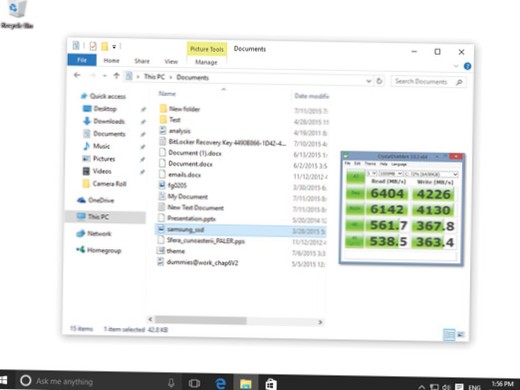Click the Cortana microphone icon
520x390 pixels.
[171, 382]
